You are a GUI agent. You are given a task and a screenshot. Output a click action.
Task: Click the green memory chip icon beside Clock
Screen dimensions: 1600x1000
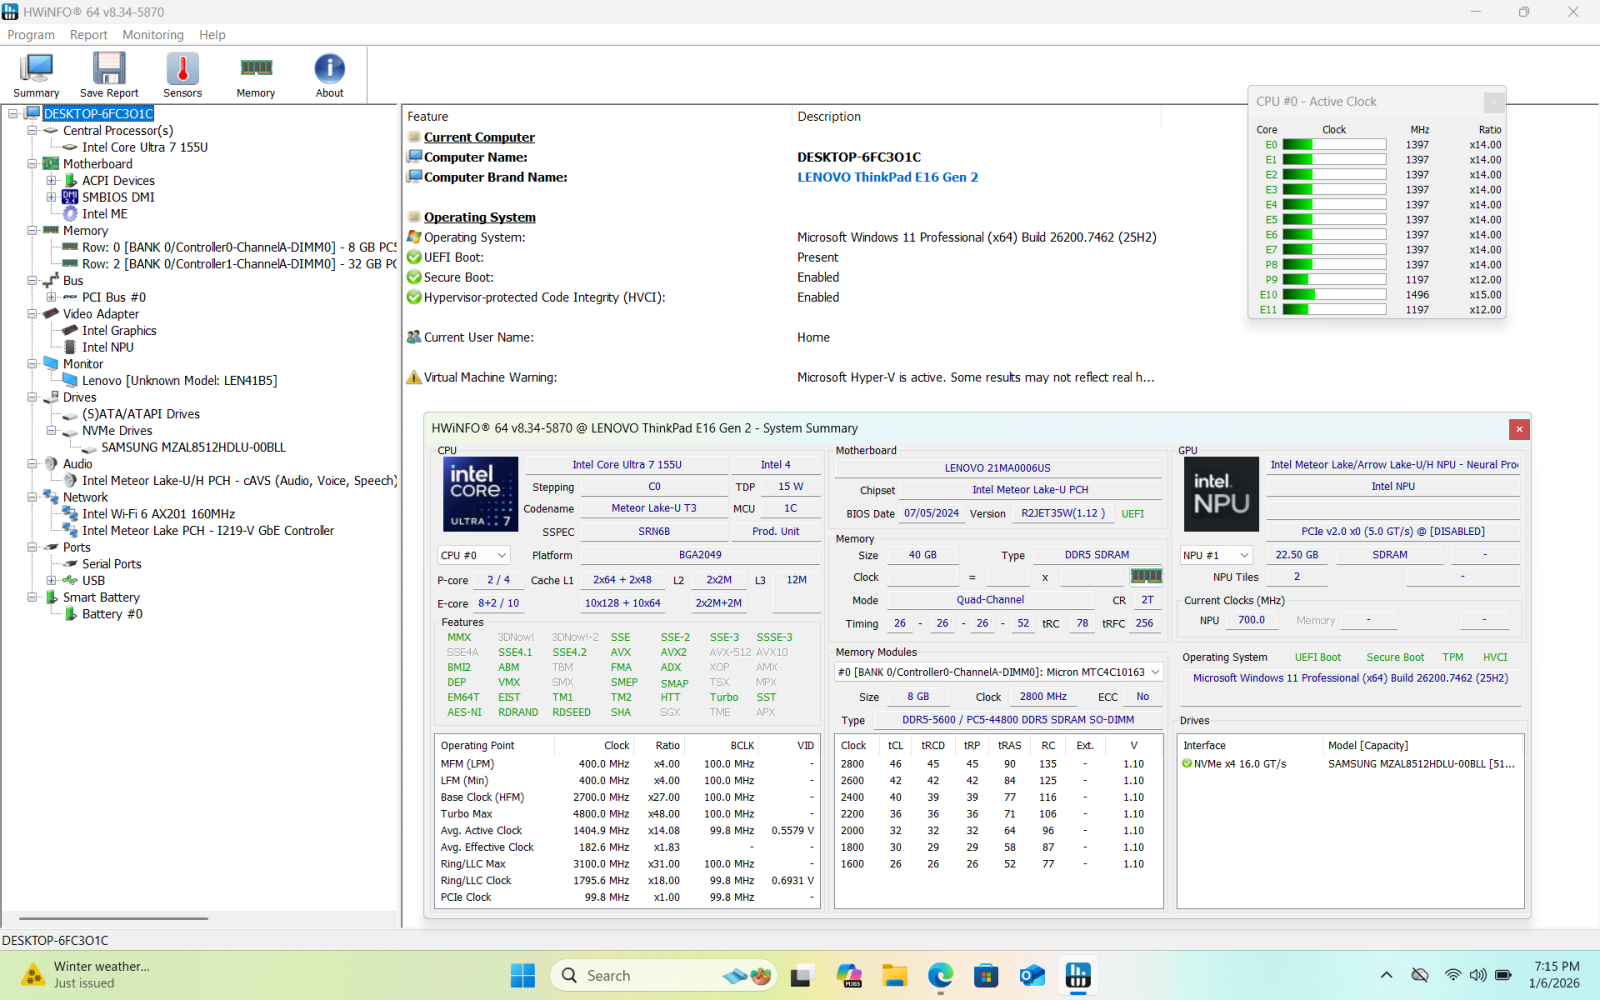[x=1146, y=576]
